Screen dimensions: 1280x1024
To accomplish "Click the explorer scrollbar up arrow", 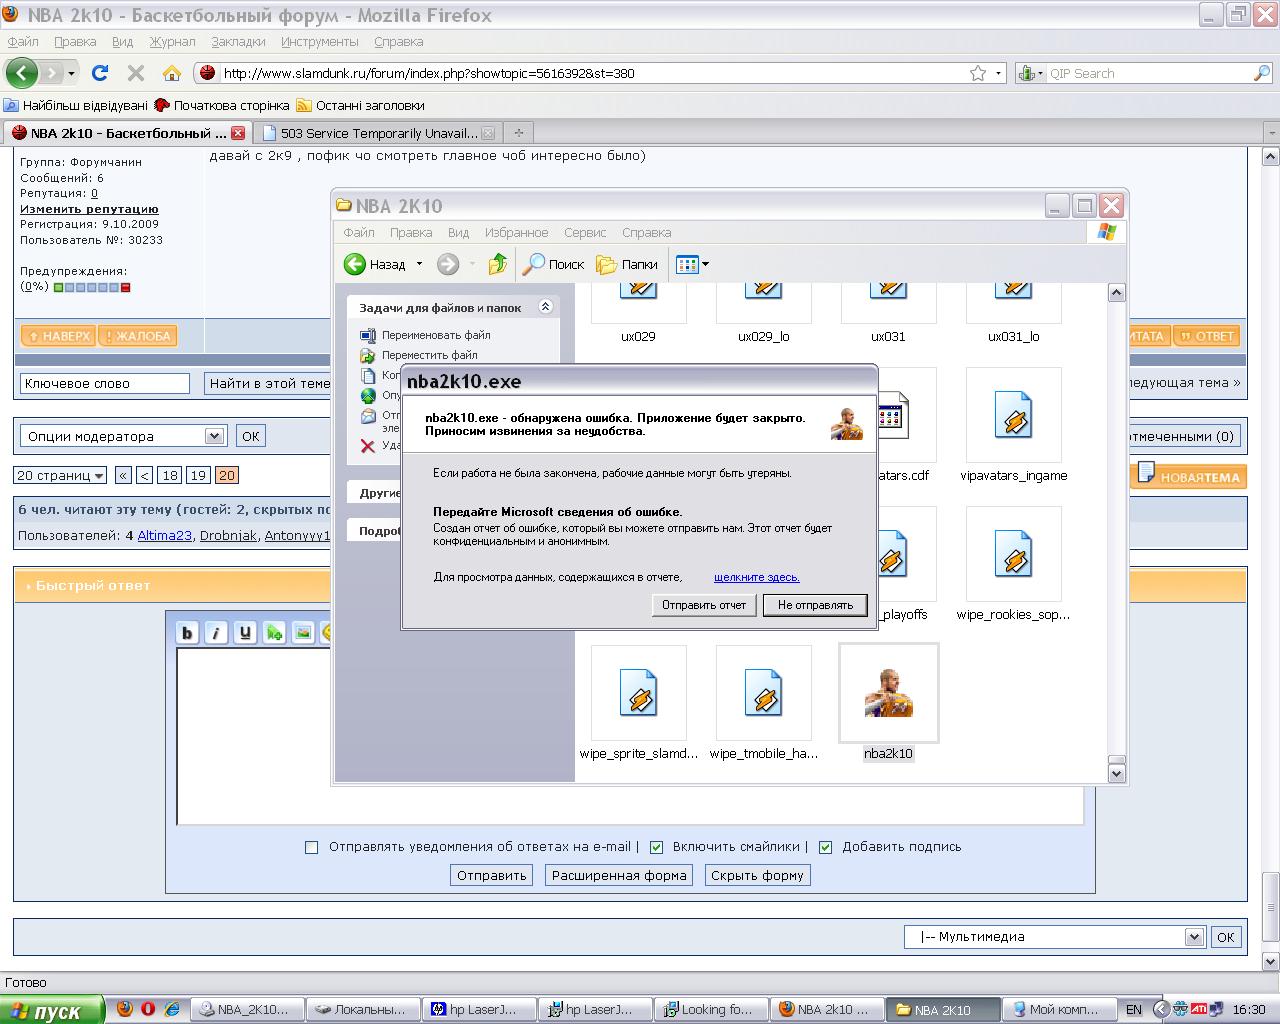I will (1117, 292).
